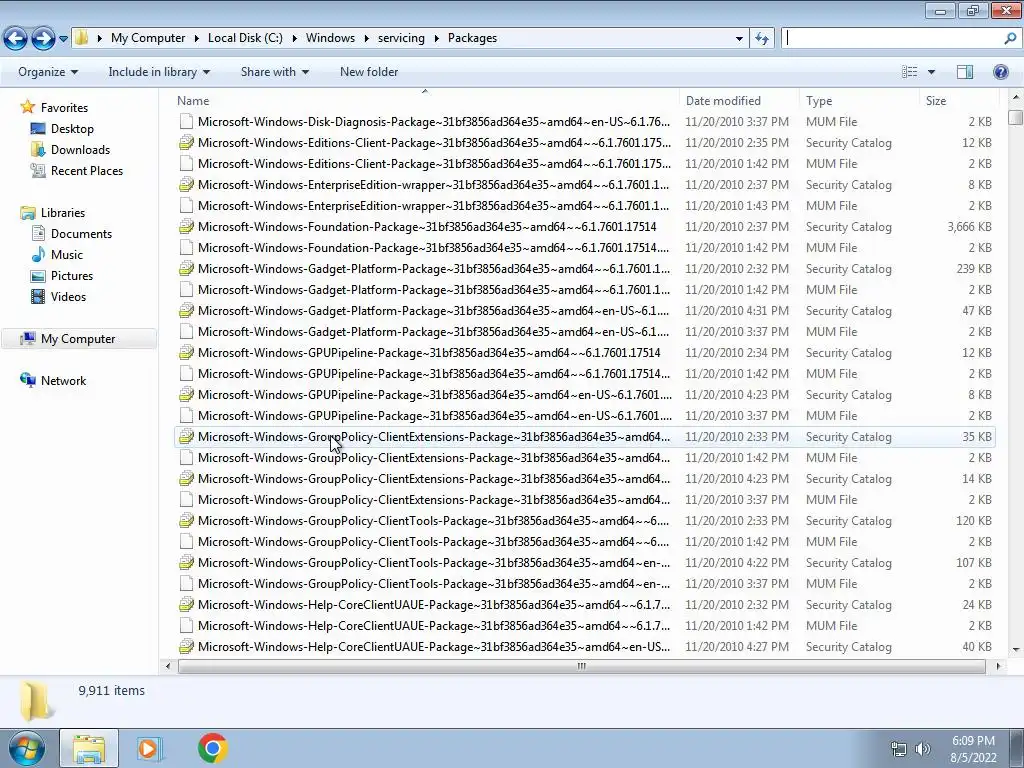Open the Share with menu

coord(274,72)
